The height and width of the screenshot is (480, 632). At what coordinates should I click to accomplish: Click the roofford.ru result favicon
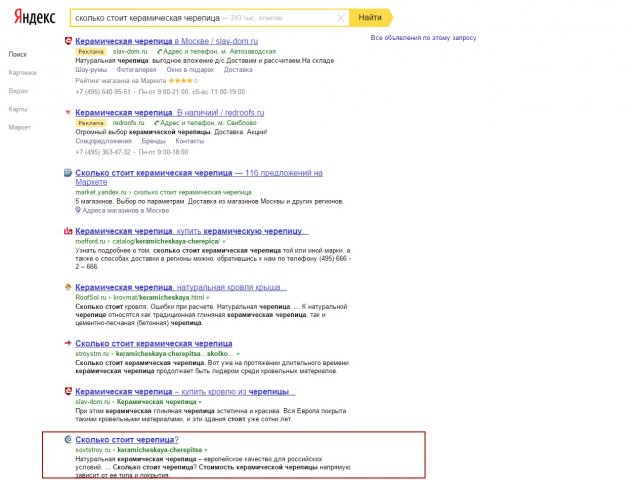(x=68, y=231)
